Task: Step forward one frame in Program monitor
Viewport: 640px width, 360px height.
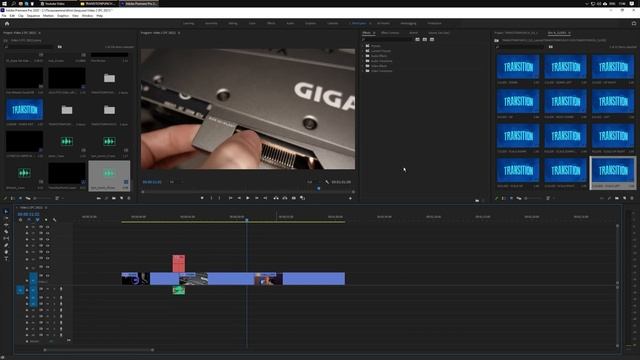Action: pos(257,198)
